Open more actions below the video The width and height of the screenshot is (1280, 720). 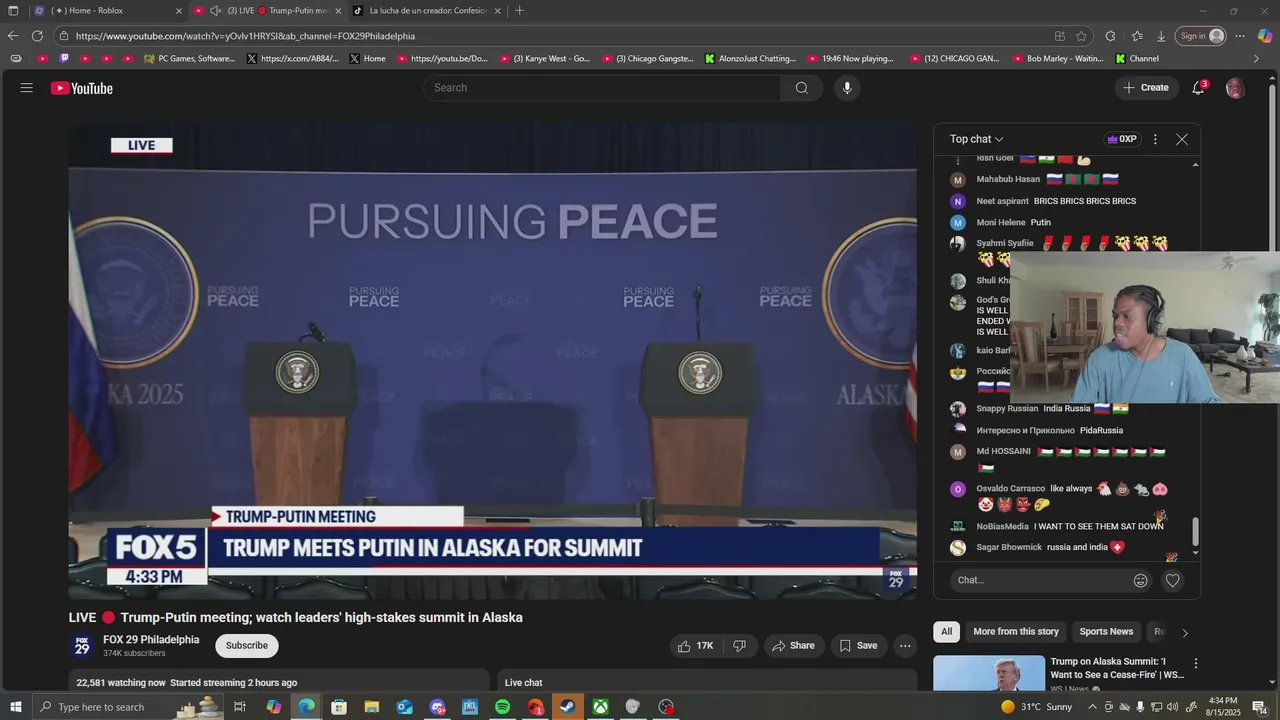point(905,646)
